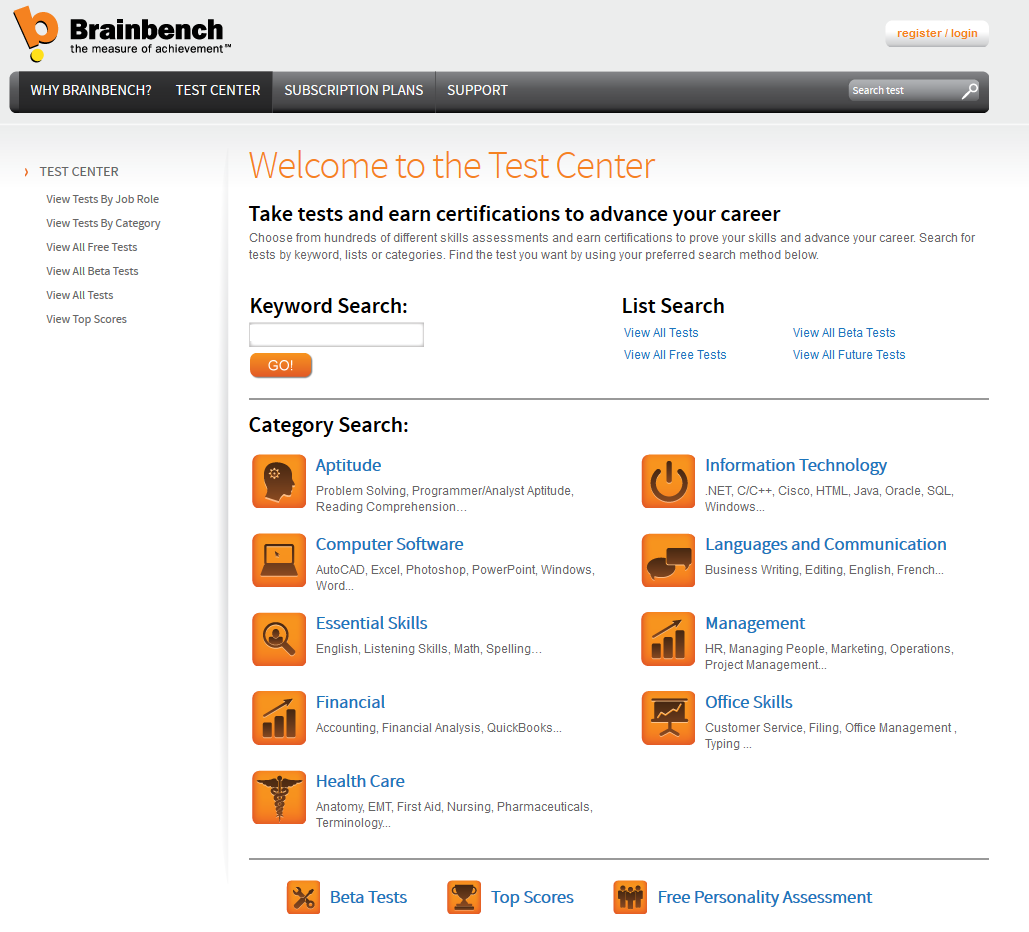Click the Health Care caduceus icon
Image resolution: width=1029 pixels, height=932 pixels.
point(279,797)
